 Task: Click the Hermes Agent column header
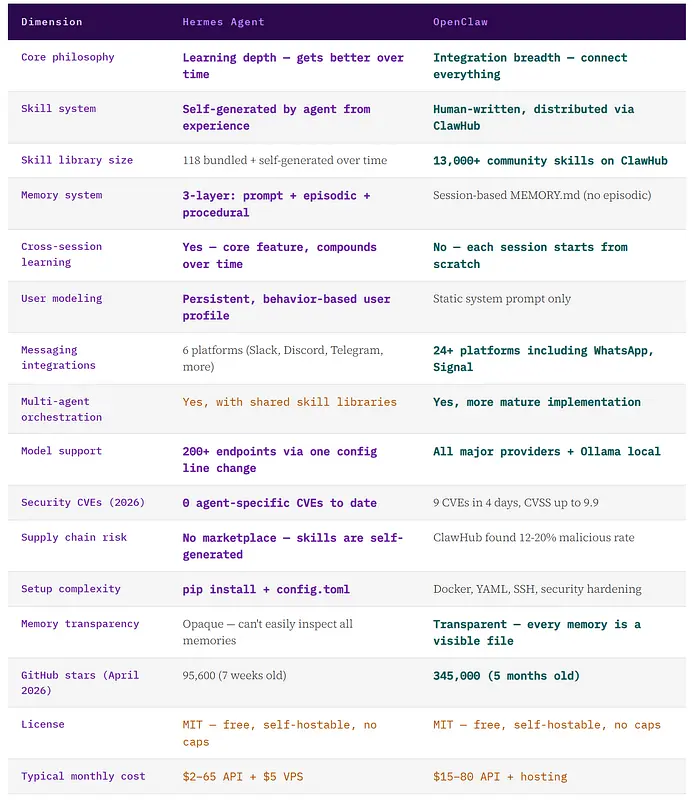224,22
